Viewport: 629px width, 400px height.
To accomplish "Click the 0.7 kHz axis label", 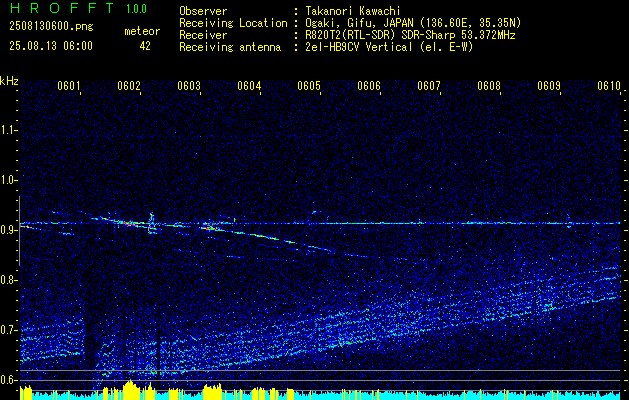I will click(8, 330).
